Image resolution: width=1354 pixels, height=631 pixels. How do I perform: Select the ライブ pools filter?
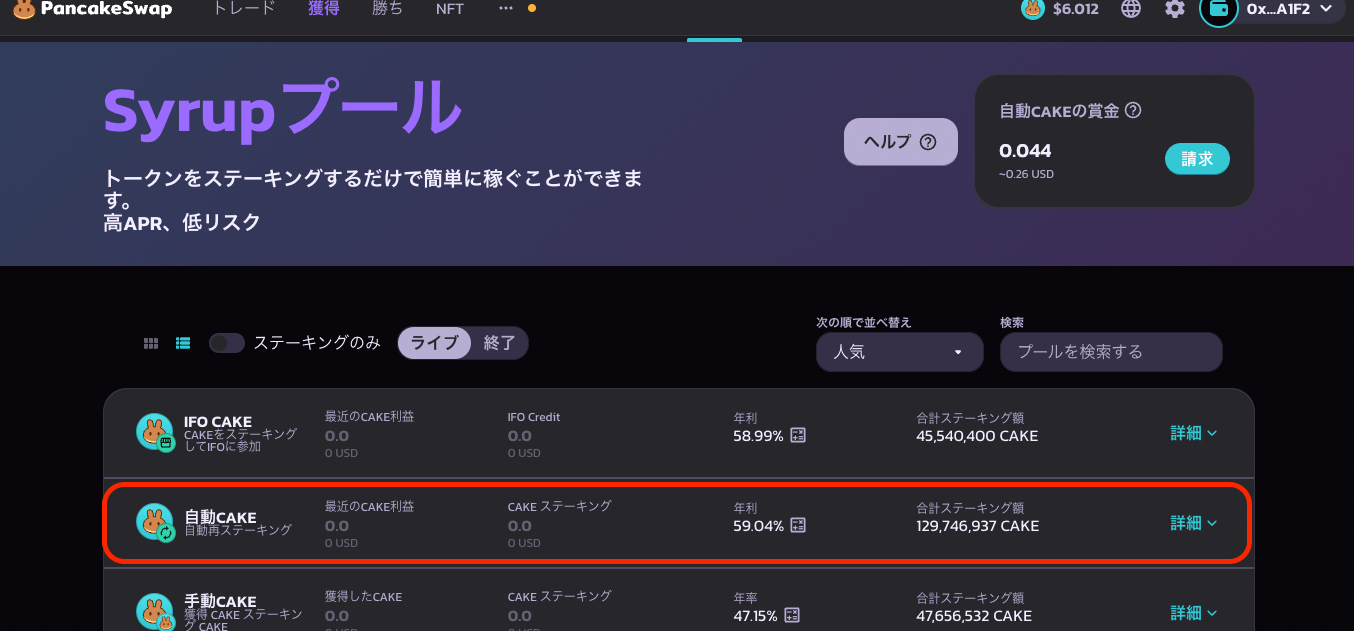click(434, 343)
